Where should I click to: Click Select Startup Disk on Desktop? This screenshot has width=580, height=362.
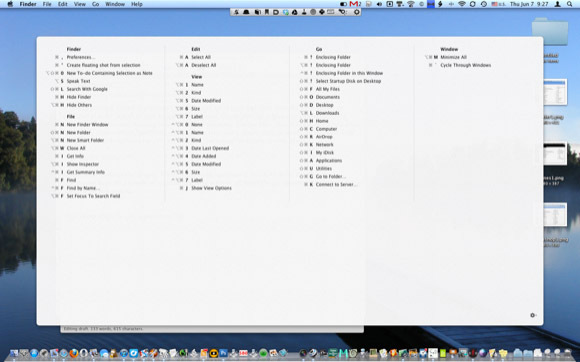coord(348,81)
